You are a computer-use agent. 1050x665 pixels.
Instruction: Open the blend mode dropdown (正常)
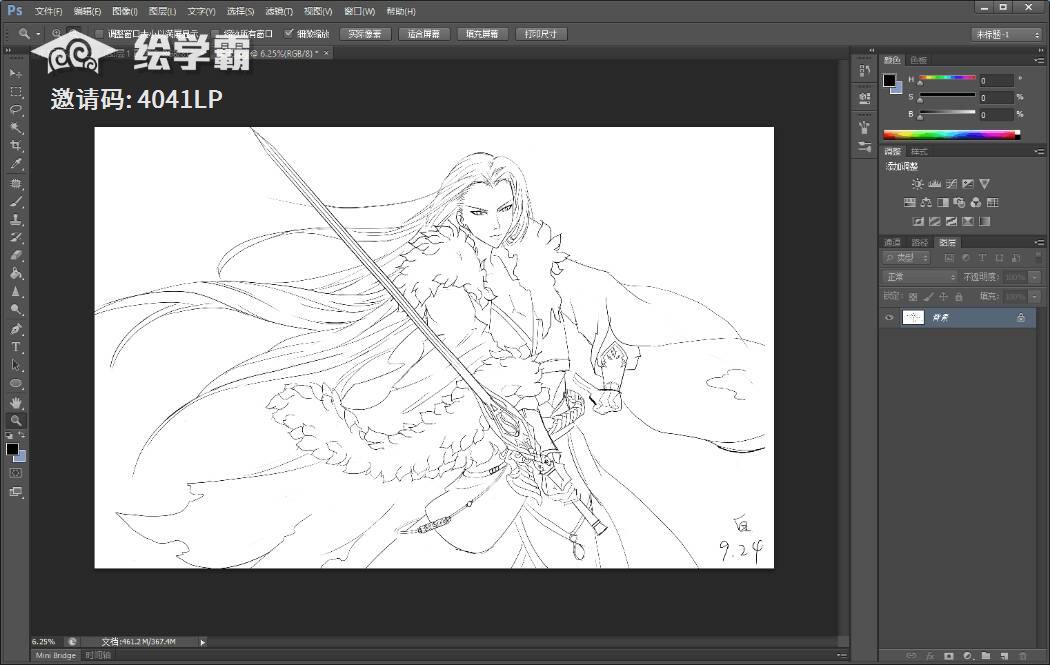click(920, 277)
